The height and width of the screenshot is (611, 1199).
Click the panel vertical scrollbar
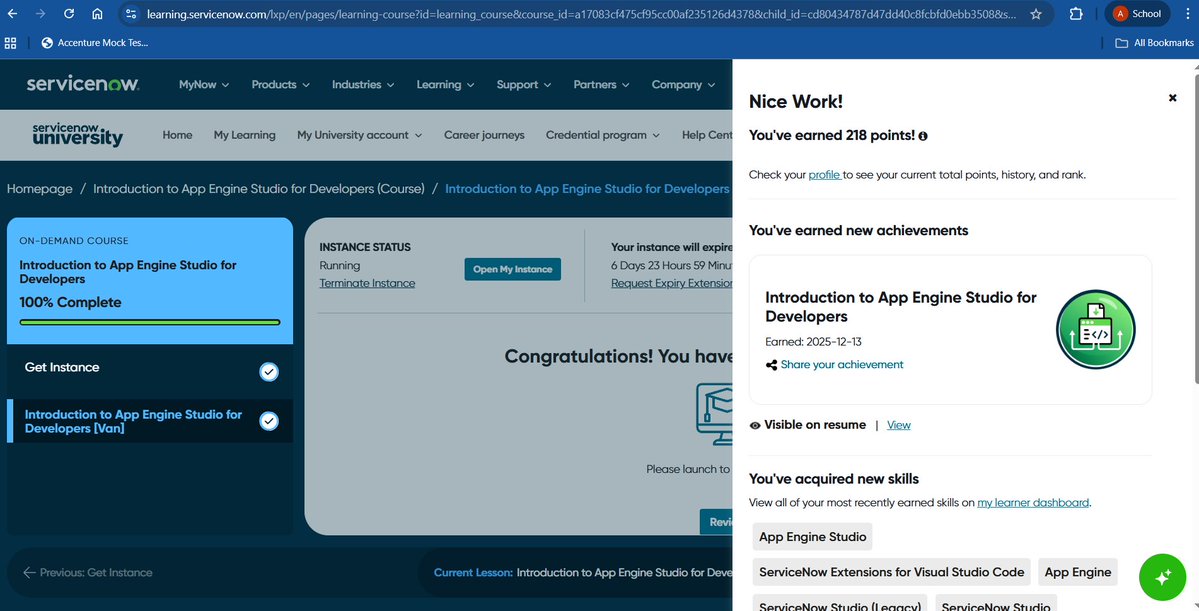[1195, 229]
